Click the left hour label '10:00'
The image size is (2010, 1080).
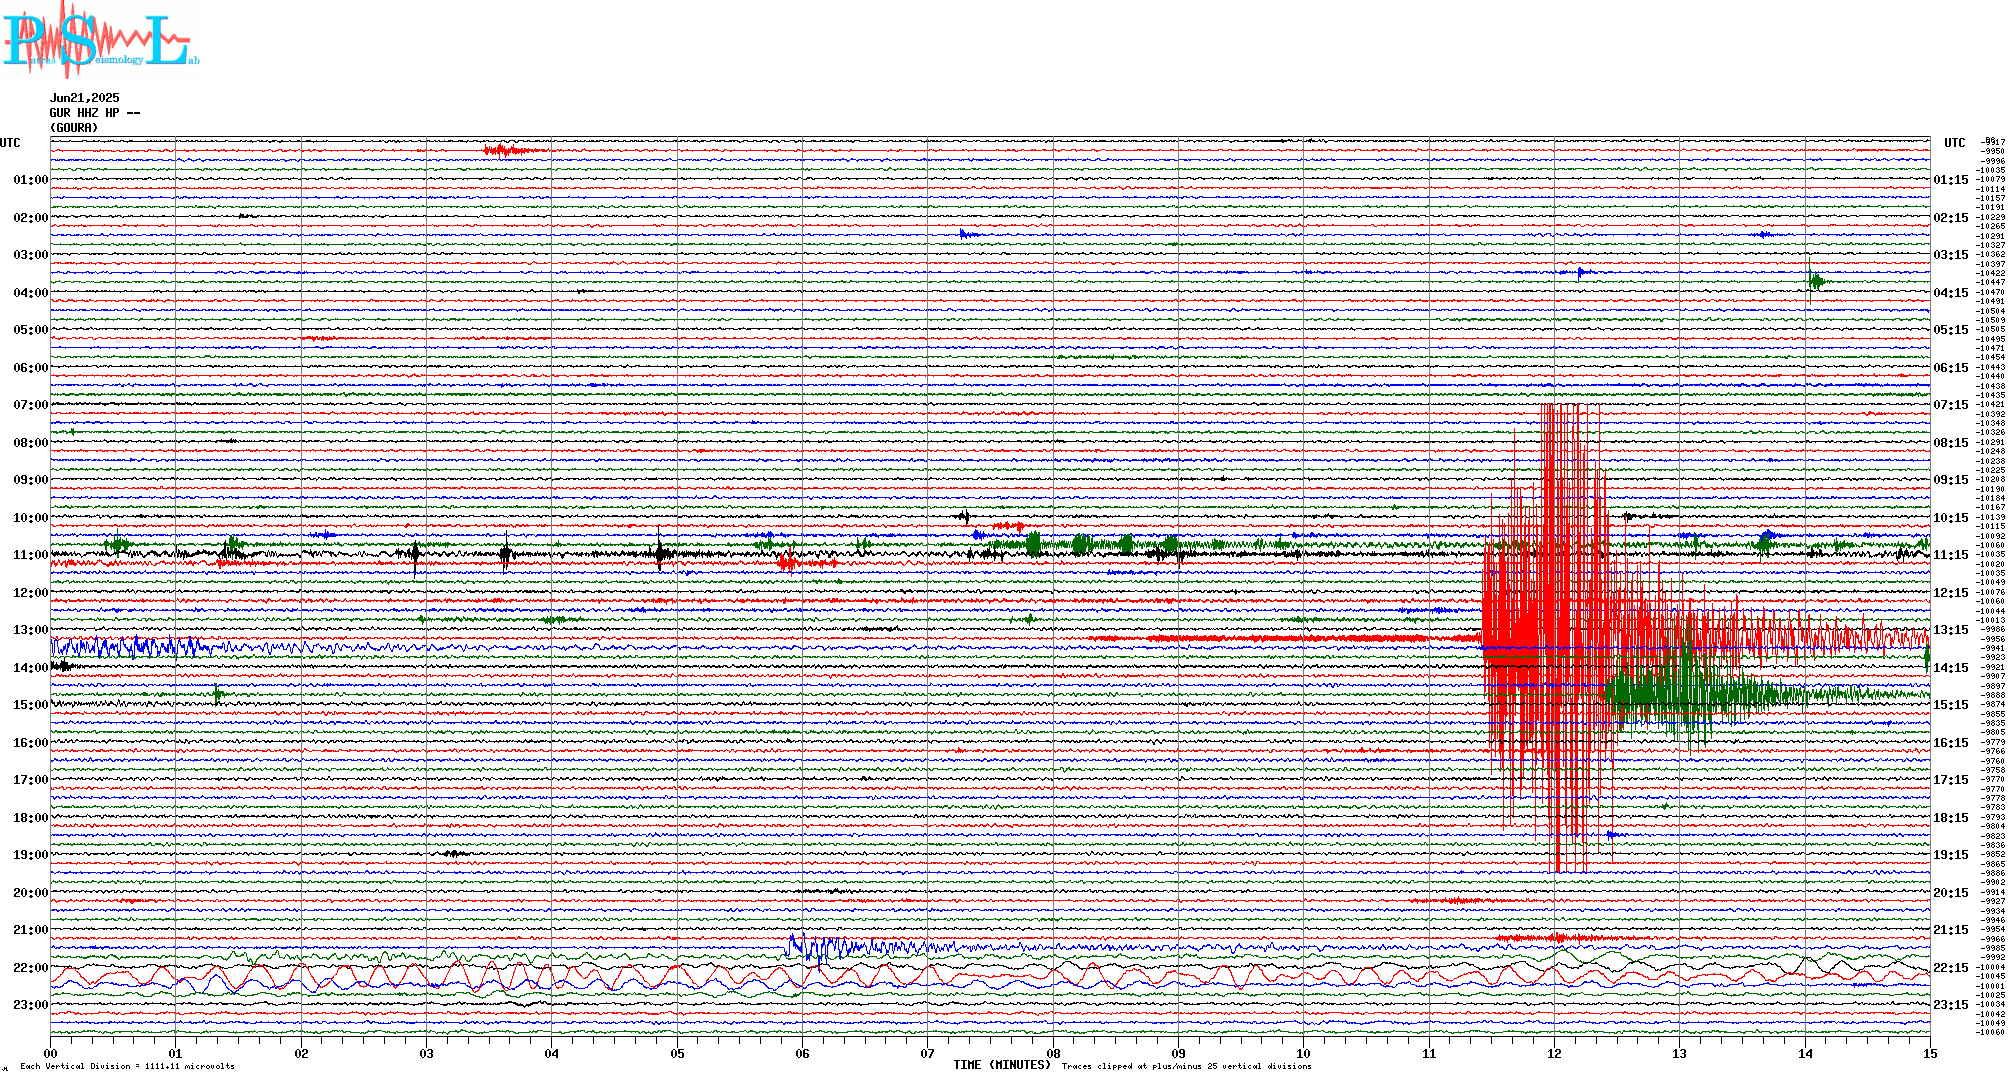coord(31,518)
